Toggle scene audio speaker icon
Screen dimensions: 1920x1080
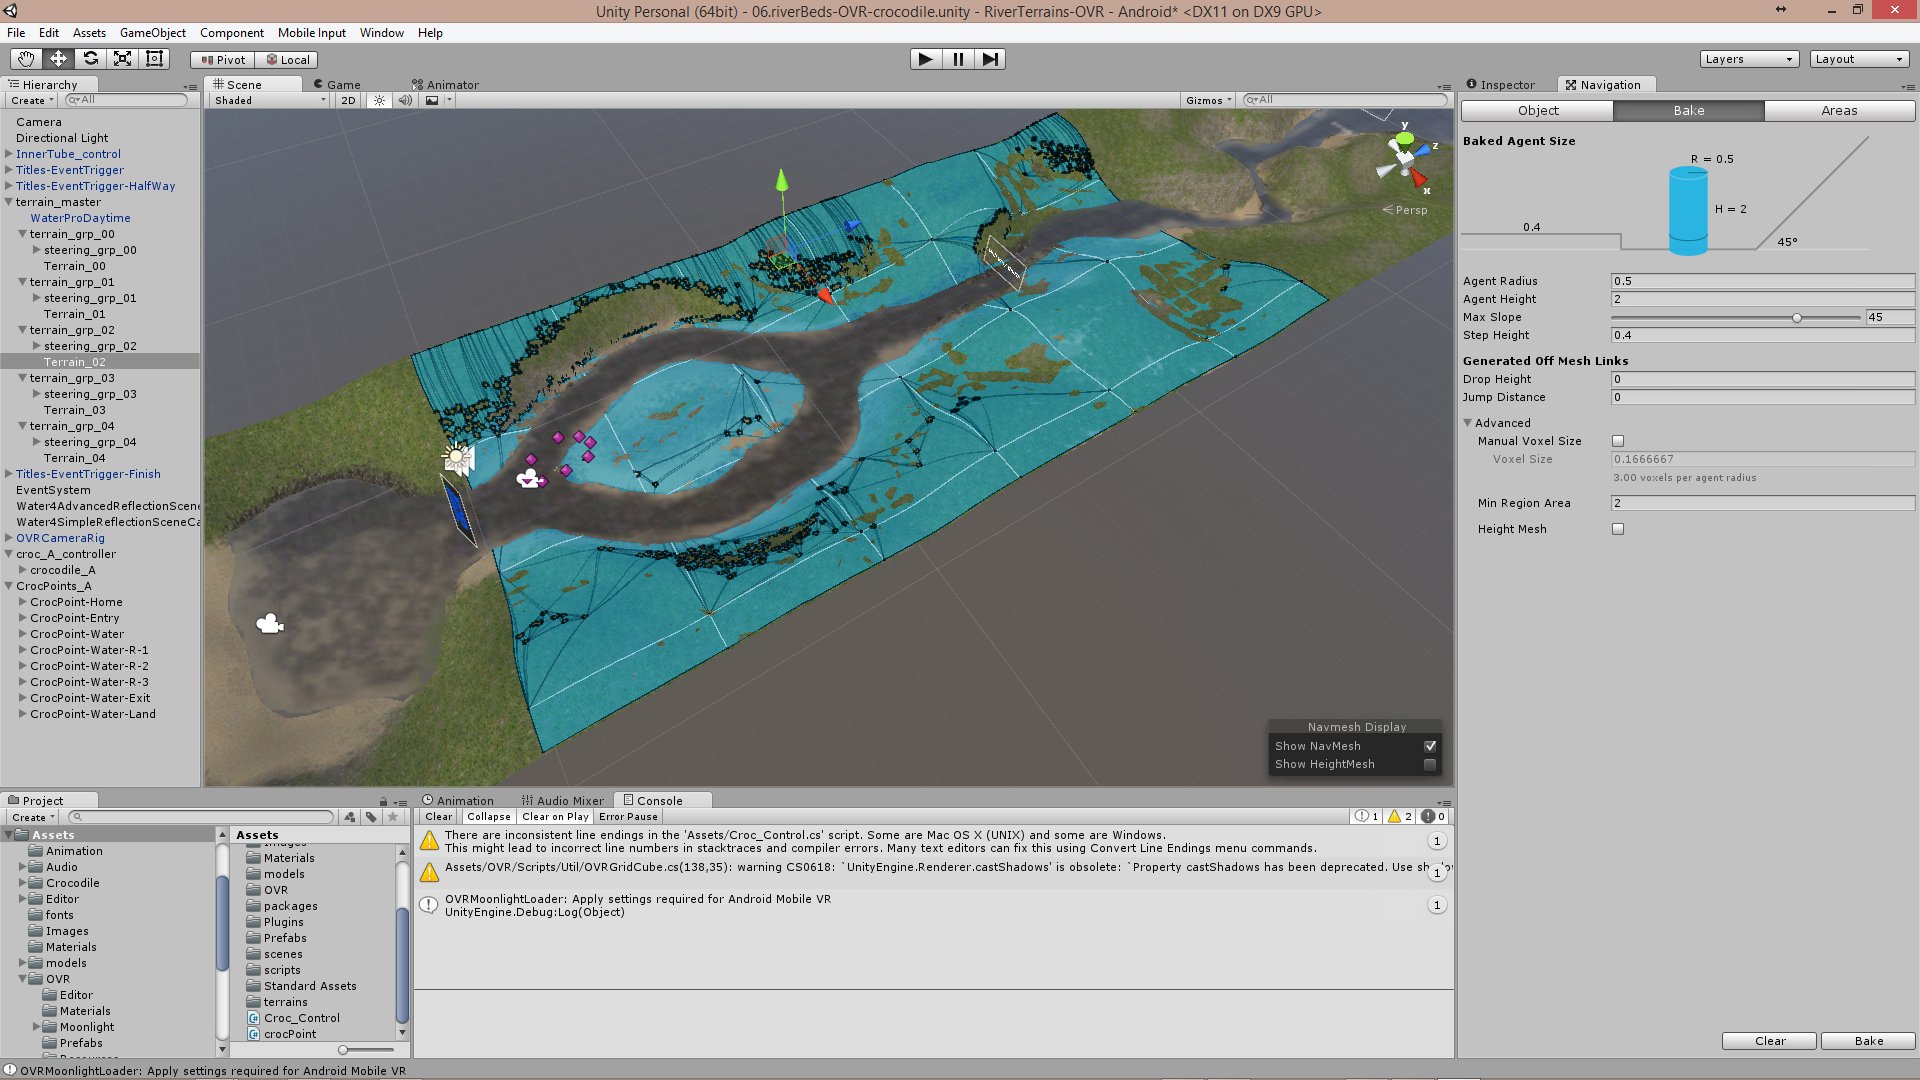(404, 100)
